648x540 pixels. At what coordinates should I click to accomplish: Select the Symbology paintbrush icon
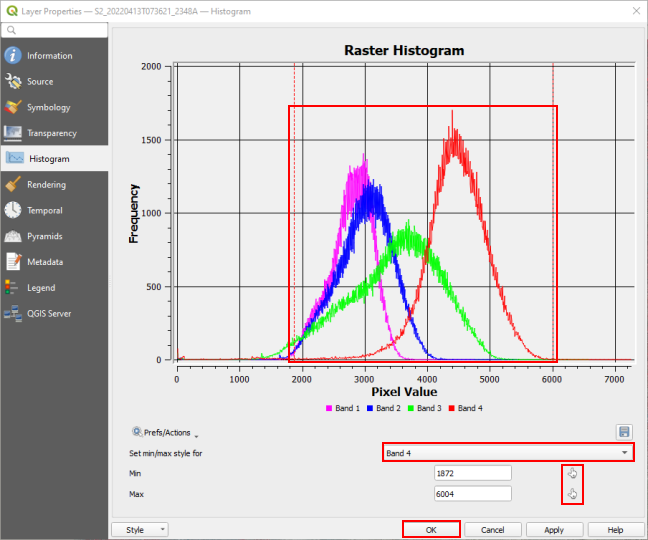point(13,107)
